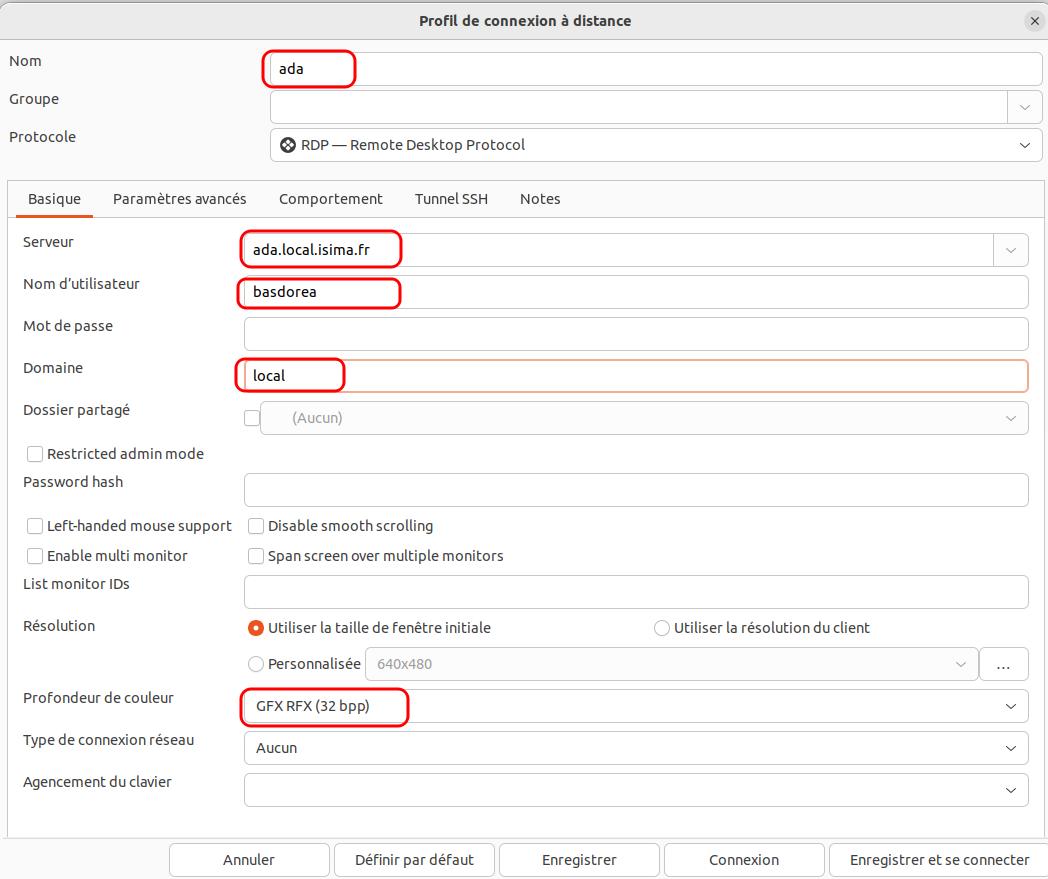Image resolution: width=1048 pixels, height=879 pixels.
Task: Expand the Agencement du clavier dropdown
Action: click(x=635, y=790)
